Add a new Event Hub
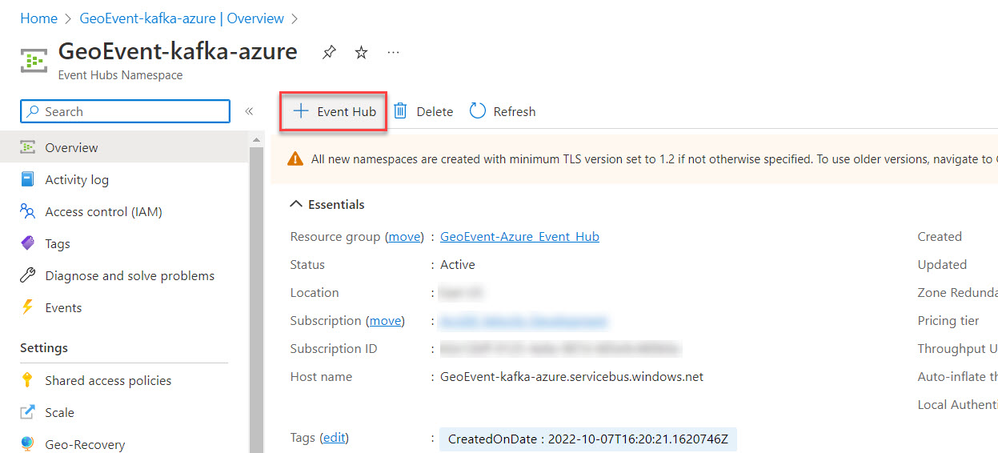Viewport: 998px width, 453px height. (334, 111)
